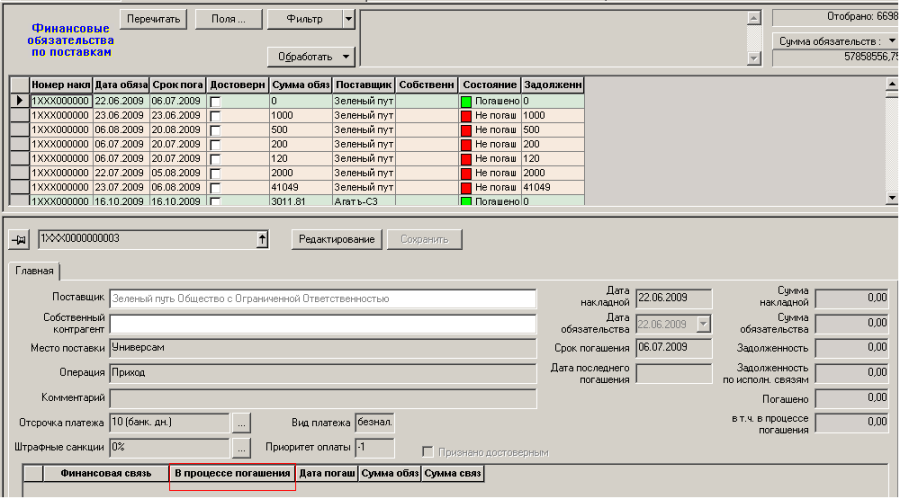
Task: Toggle the Достоверн checkbox in the 23.06.2009 row
Action: coord(215,116)
